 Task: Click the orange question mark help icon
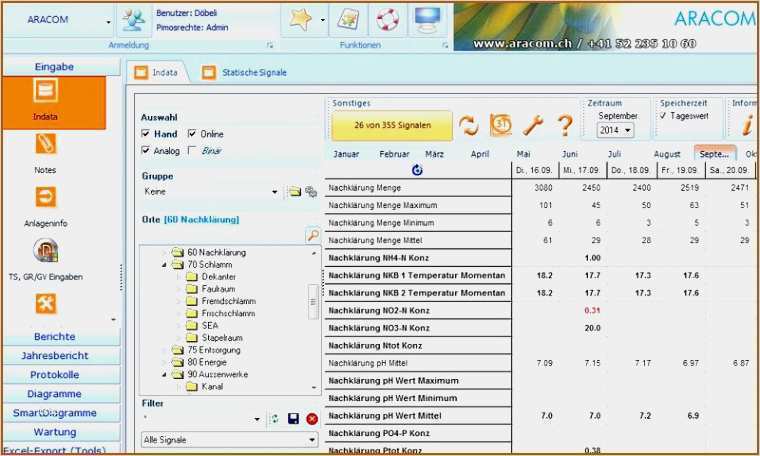coord(565,125)
